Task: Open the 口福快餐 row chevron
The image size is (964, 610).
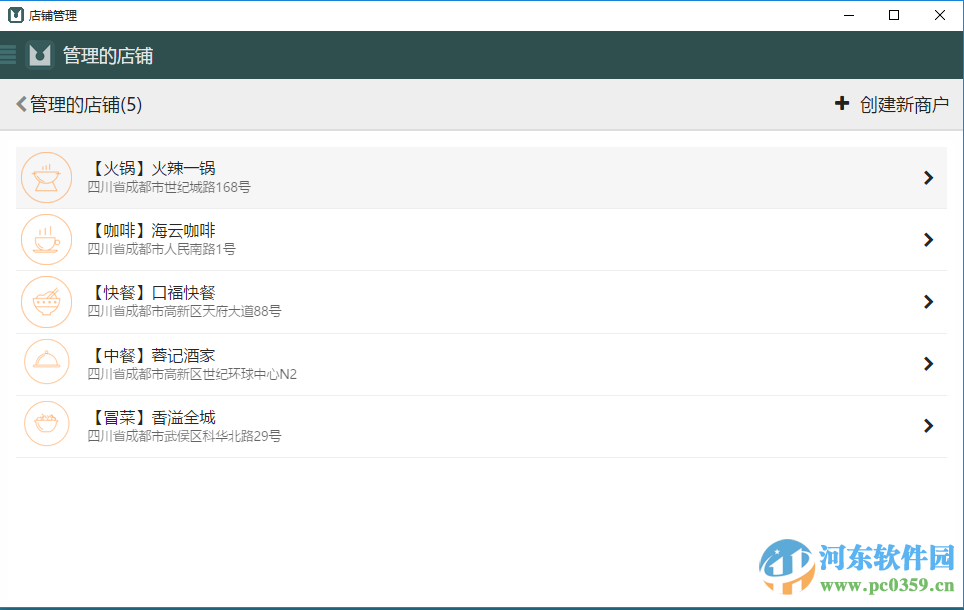Action: [928, 302]
